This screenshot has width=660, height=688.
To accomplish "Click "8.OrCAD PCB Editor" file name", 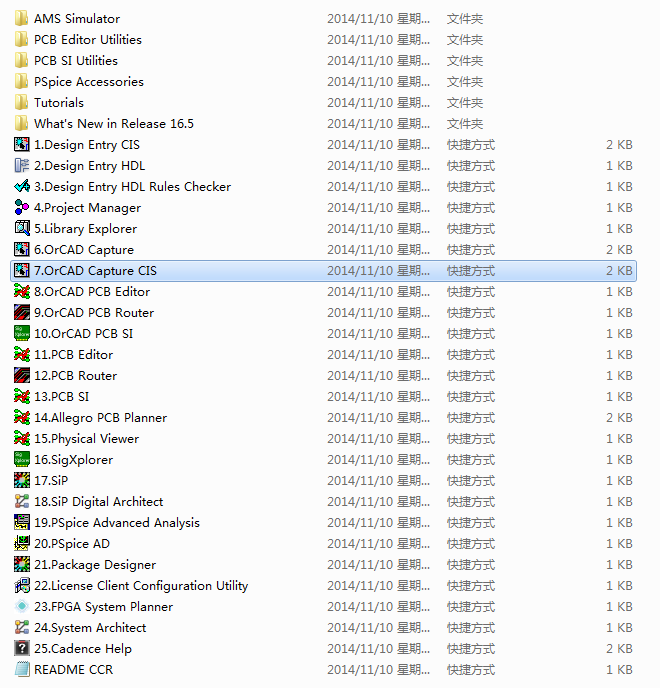I will pyautogui.click(x=92, y=291).
